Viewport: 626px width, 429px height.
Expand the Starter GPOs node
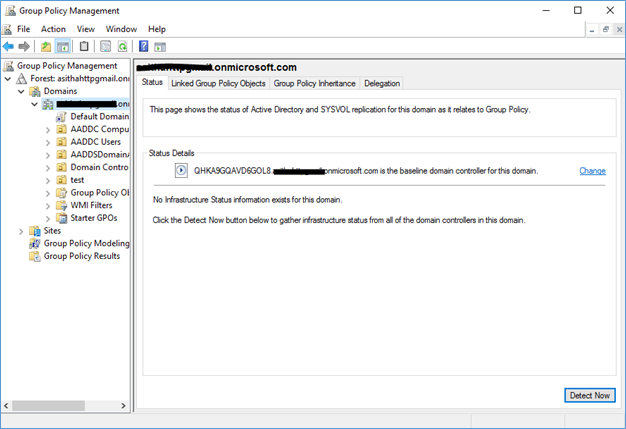48,218
